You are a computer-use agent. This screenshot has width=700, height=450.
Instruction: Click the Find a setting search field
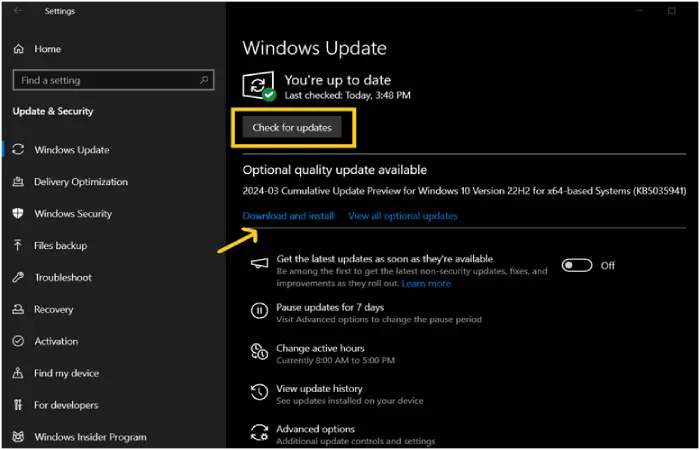coord(113,80)
